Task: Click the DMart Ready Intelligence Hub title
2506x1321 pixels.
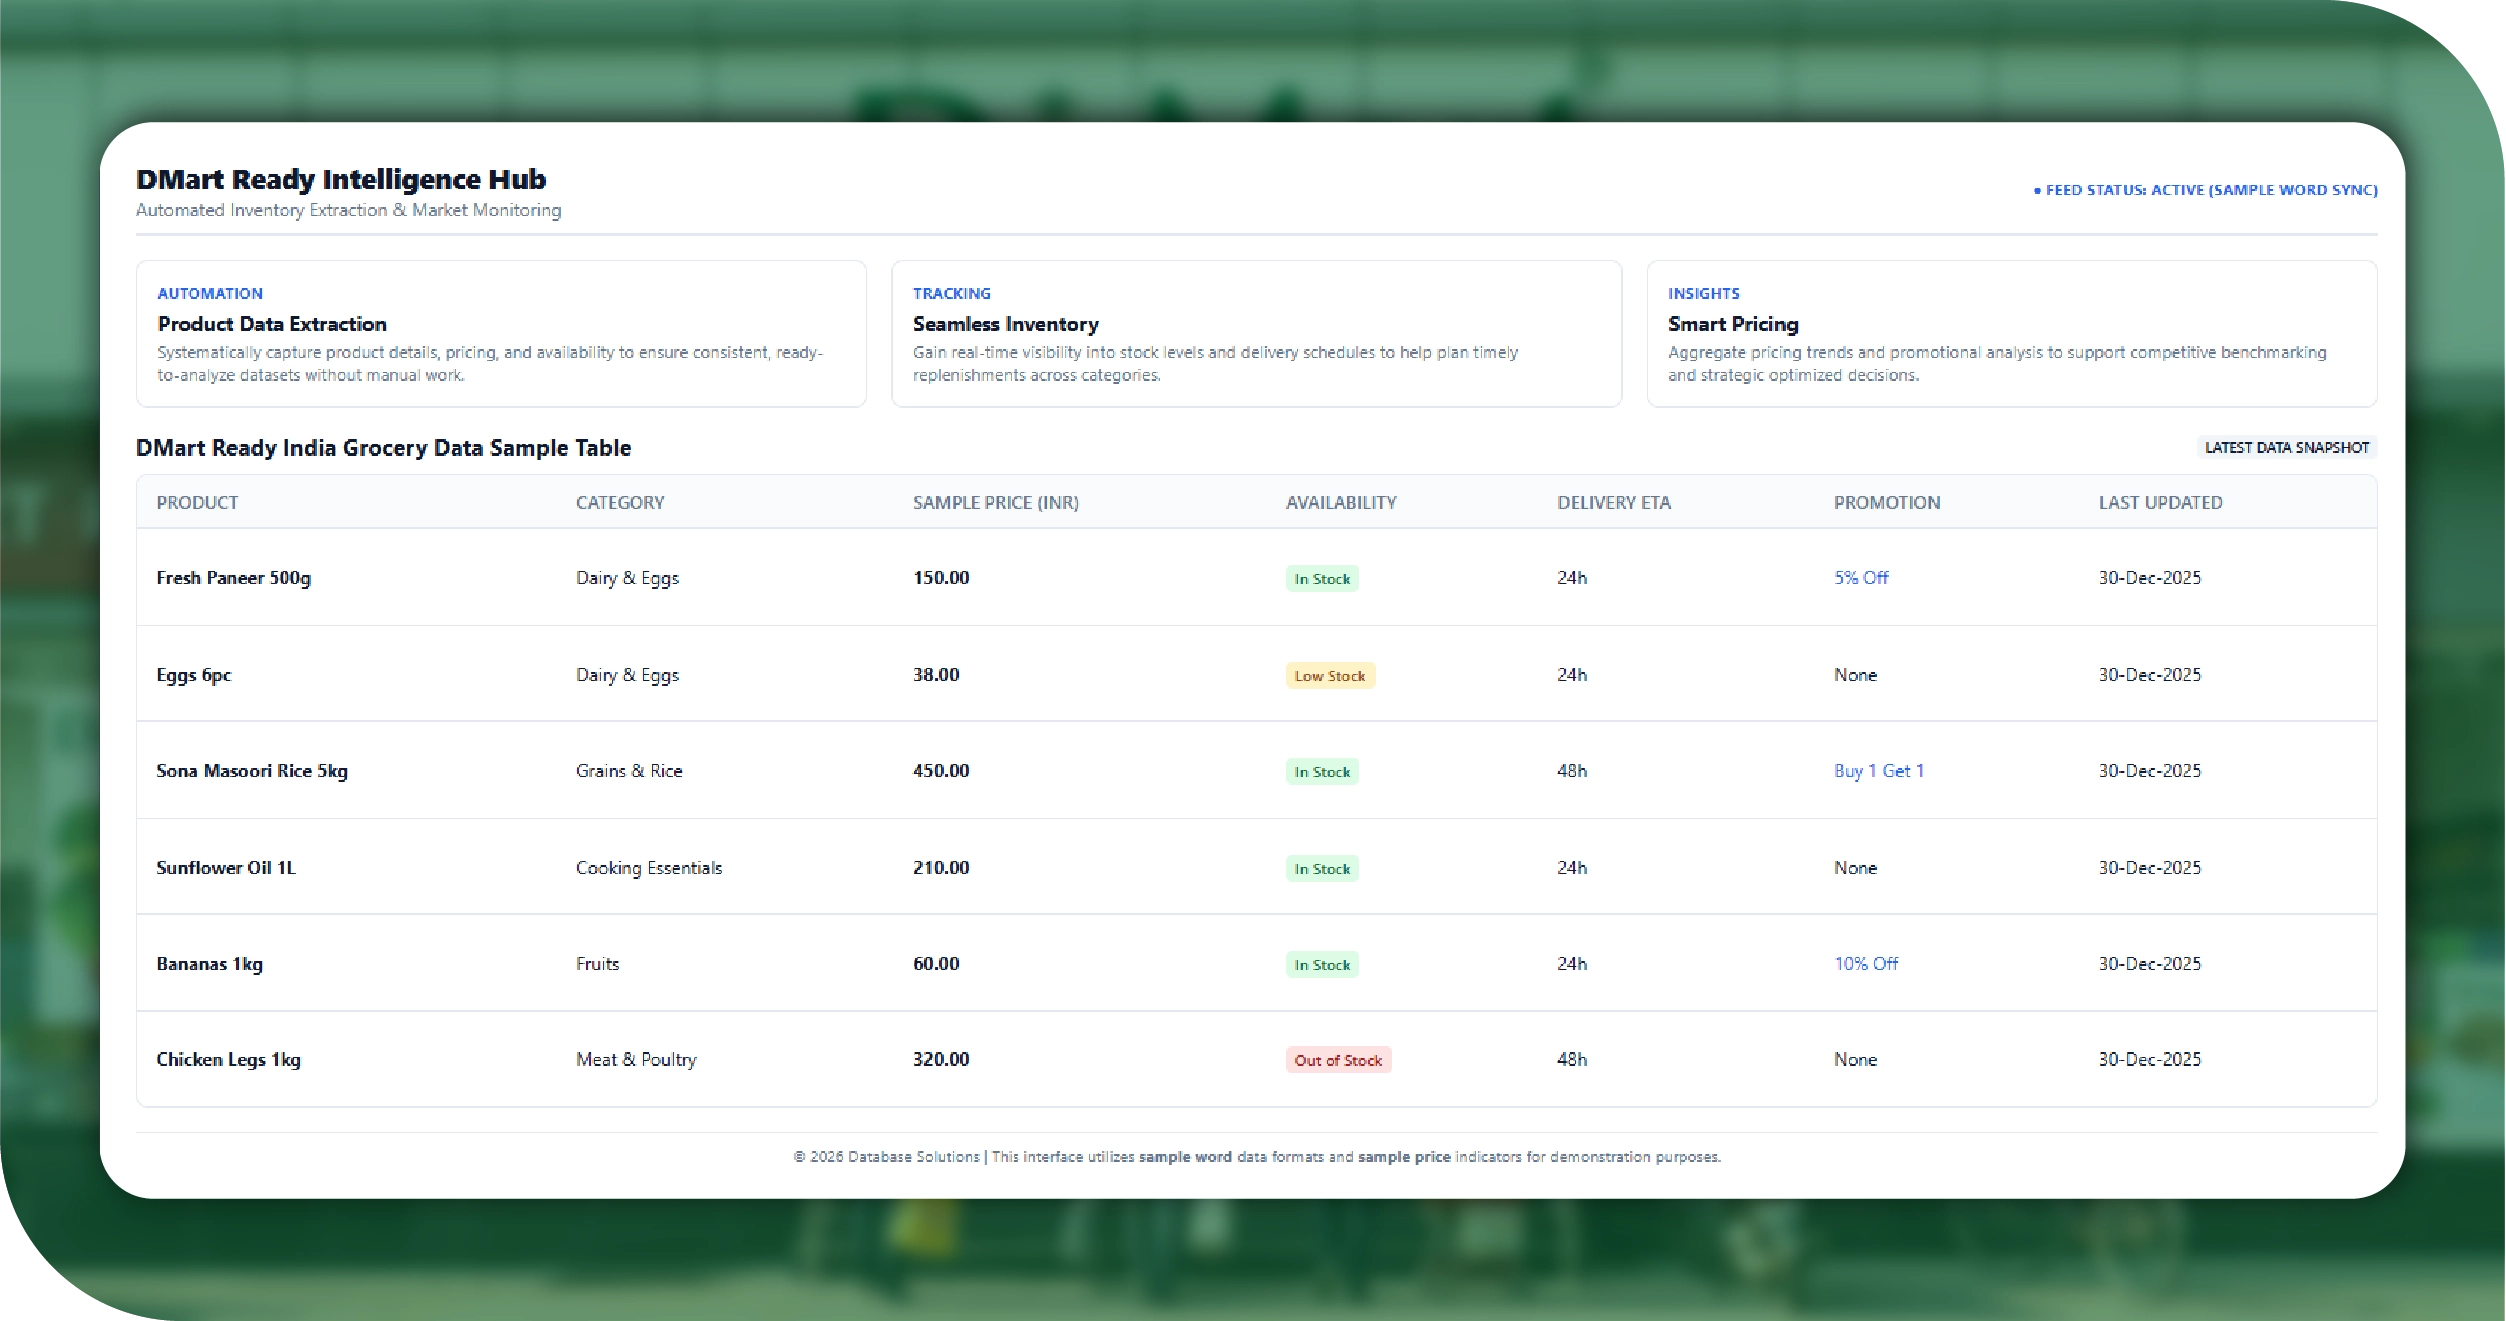Action: point(341,180)
